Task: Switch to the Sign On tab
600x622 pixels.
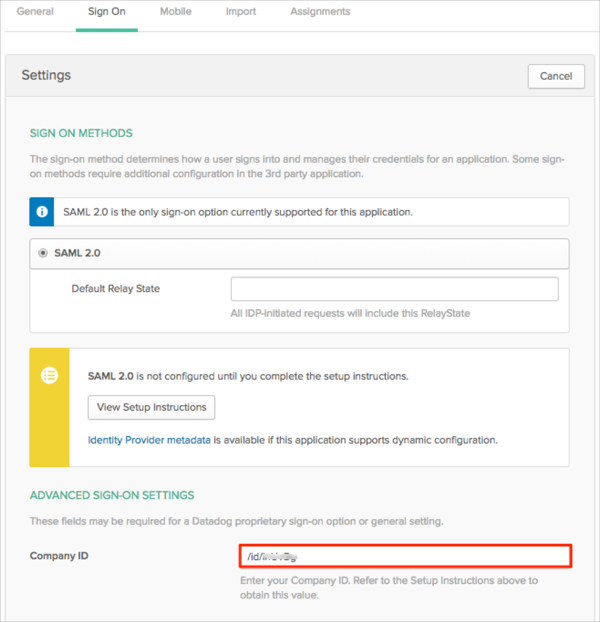Action: click(107, 12)
